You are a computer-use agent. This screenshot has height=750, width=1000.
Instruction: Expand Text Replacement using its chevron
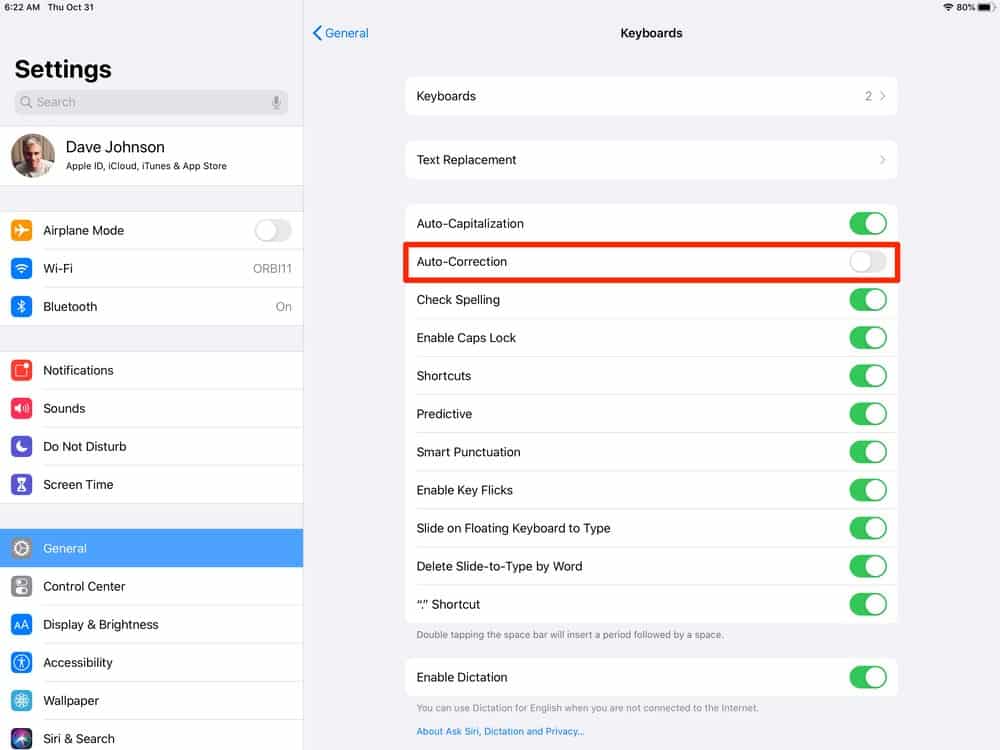pos(882,160)
